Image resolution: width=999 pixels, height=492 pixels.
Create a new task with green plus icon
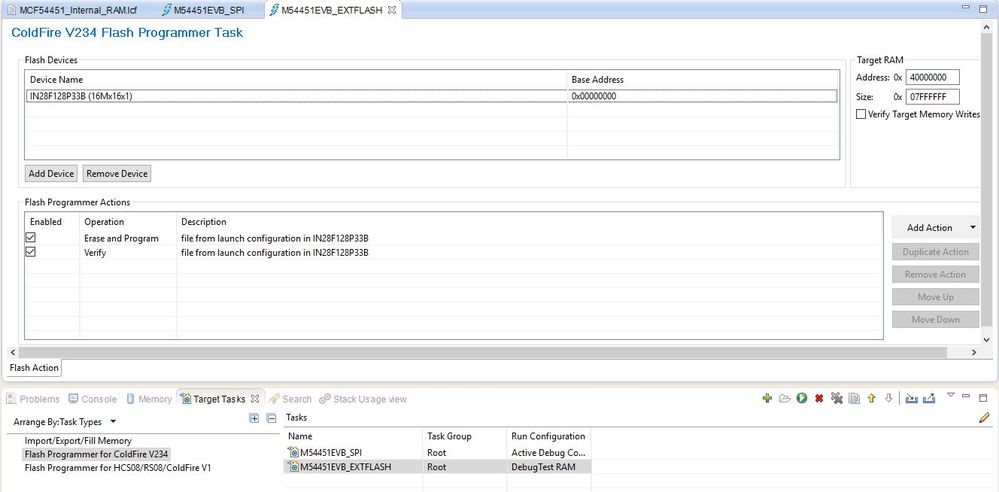coord(767,398)
